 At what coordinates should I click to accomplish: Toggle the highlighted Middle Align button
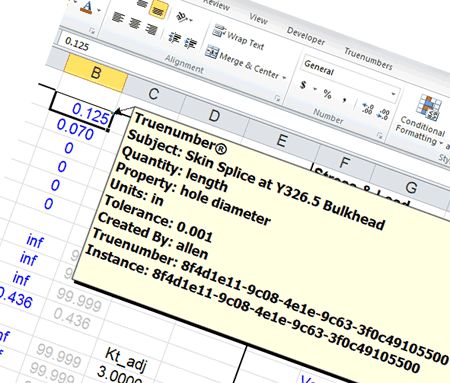(x=157, y=10)
